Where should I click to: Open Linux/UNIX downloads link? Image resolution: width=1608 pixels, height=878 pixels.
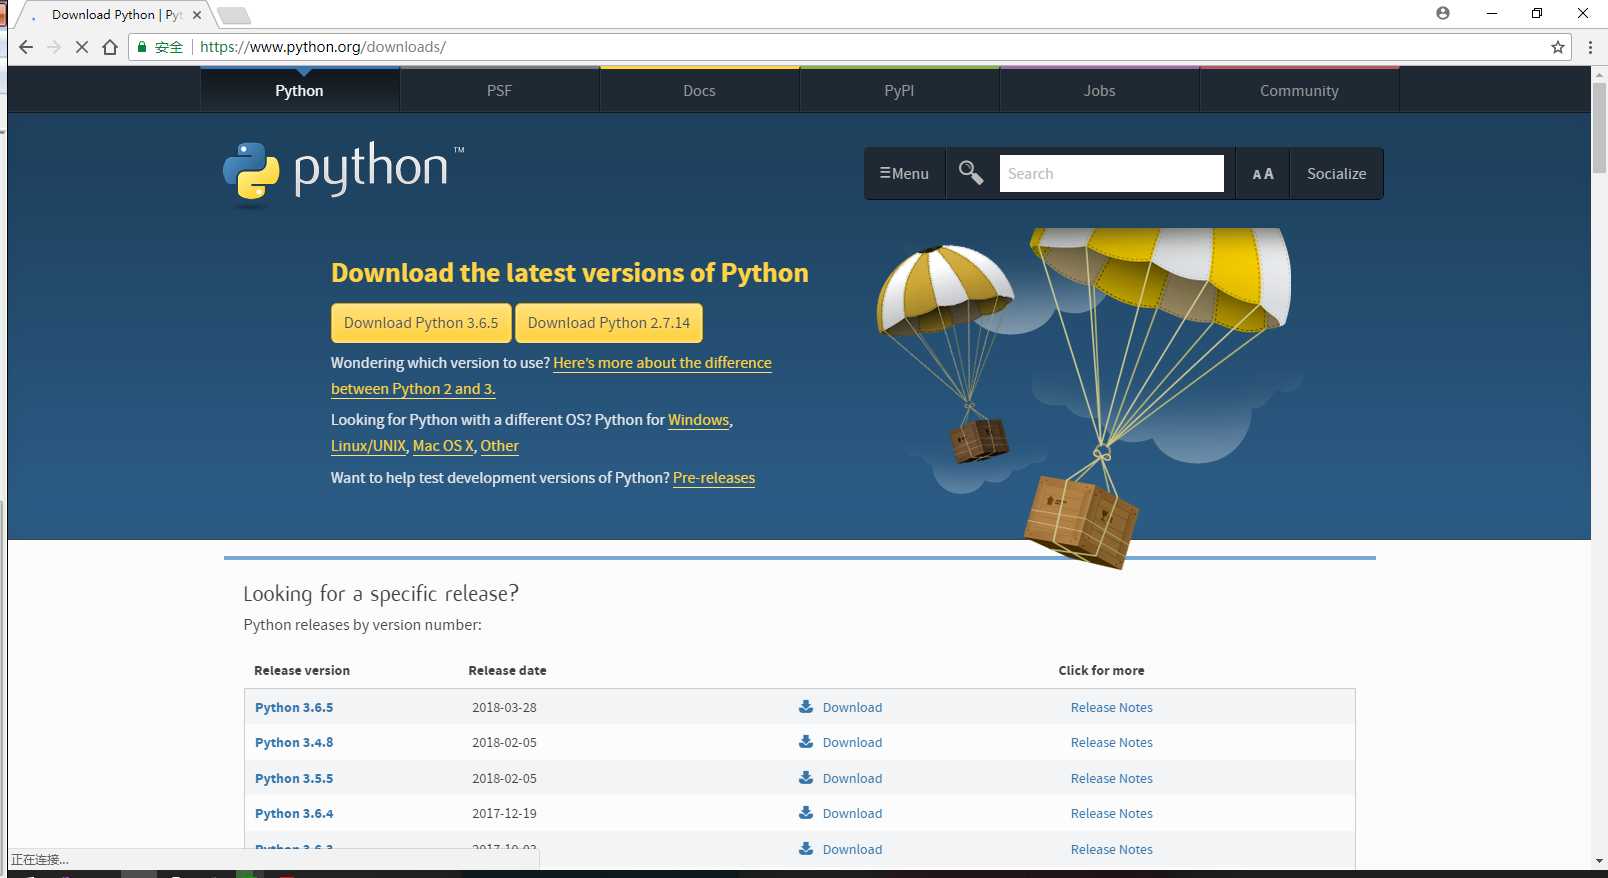368,446
